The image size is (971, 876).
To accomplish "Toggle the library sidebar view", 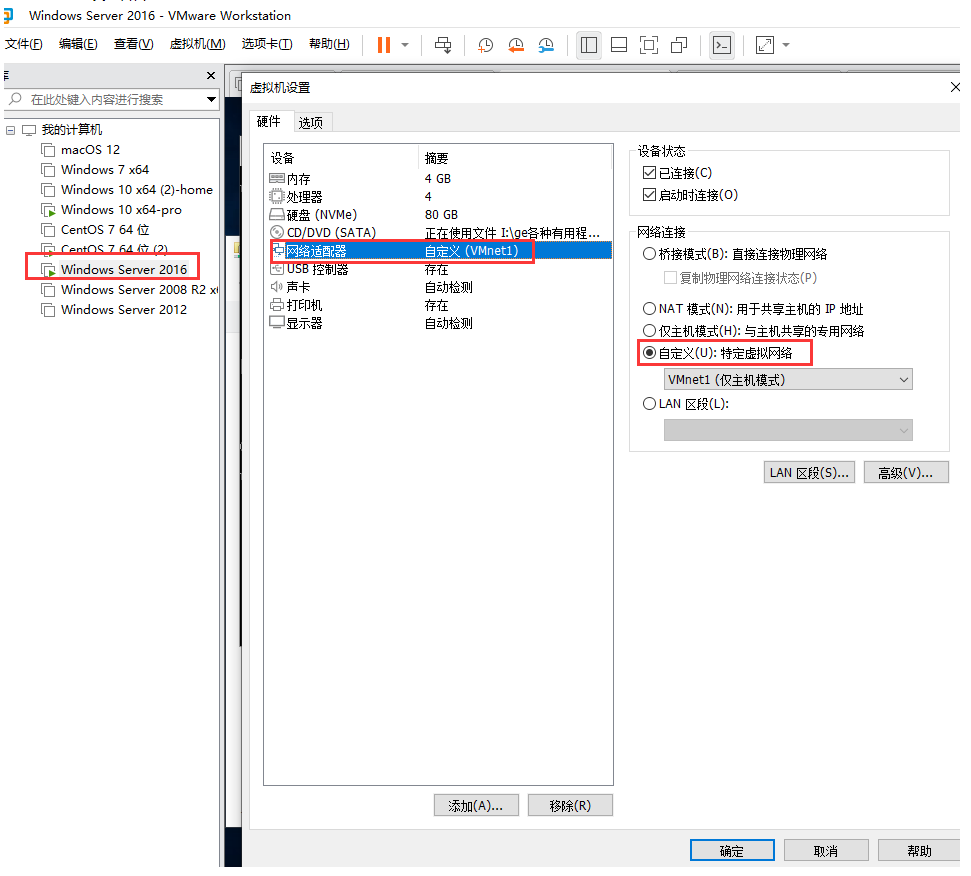I will click(589, 45).
